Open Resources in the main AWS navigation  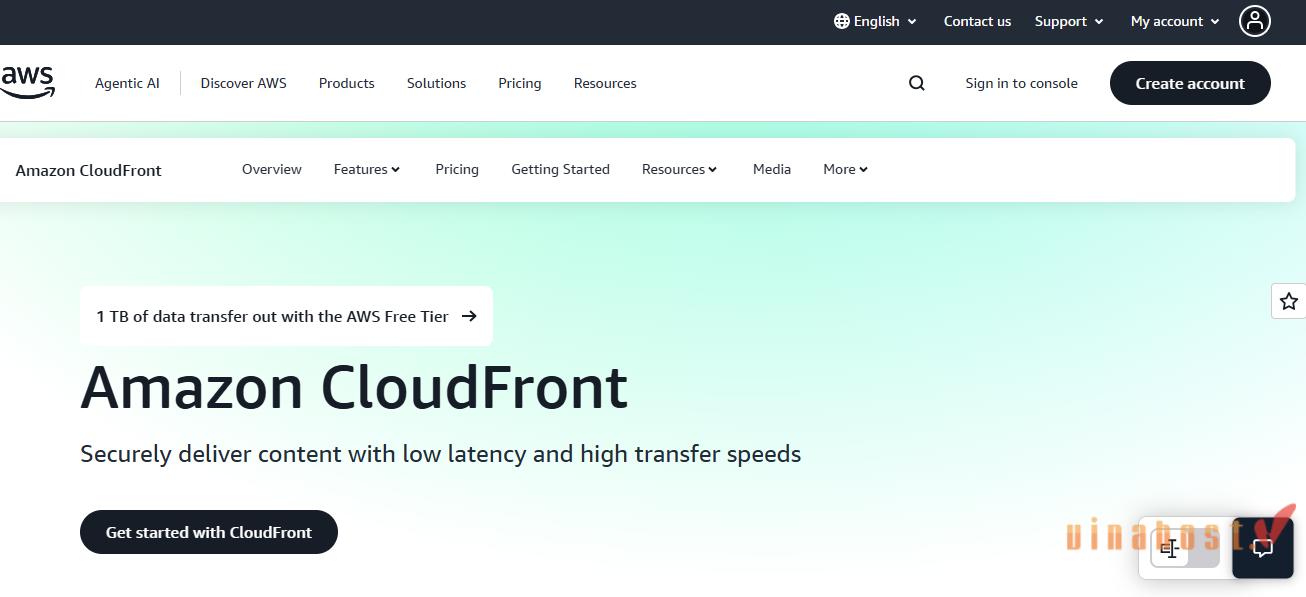point(605,83)
